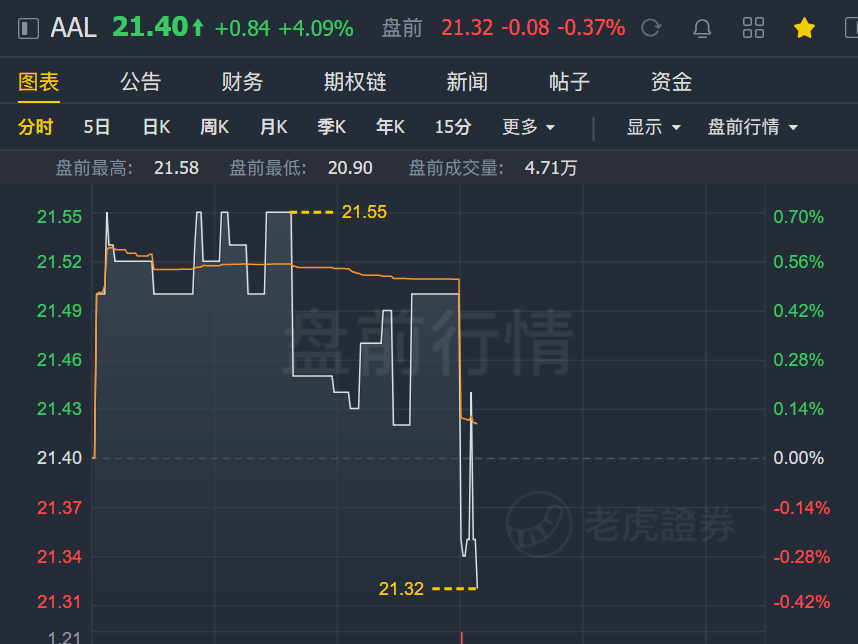The image size is (858, 644).
Task: Choose the 月K monthly chart
Action: (x=274, y=127)
